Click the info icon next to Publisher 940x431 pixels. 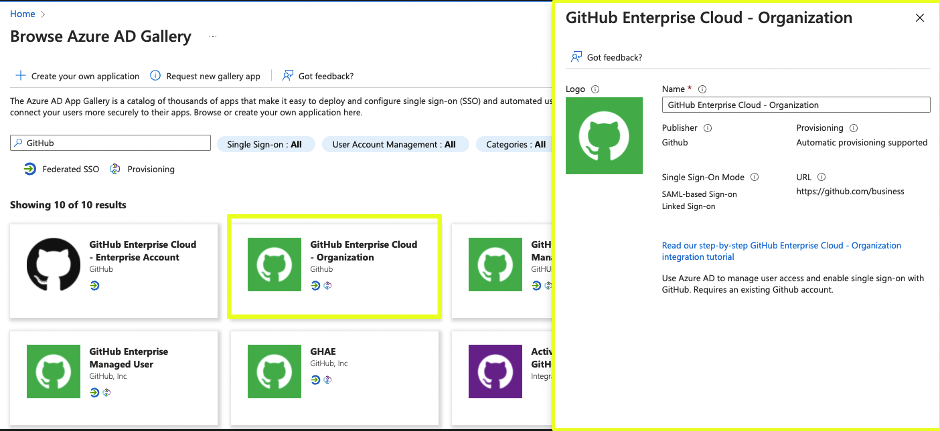[708, 128]
